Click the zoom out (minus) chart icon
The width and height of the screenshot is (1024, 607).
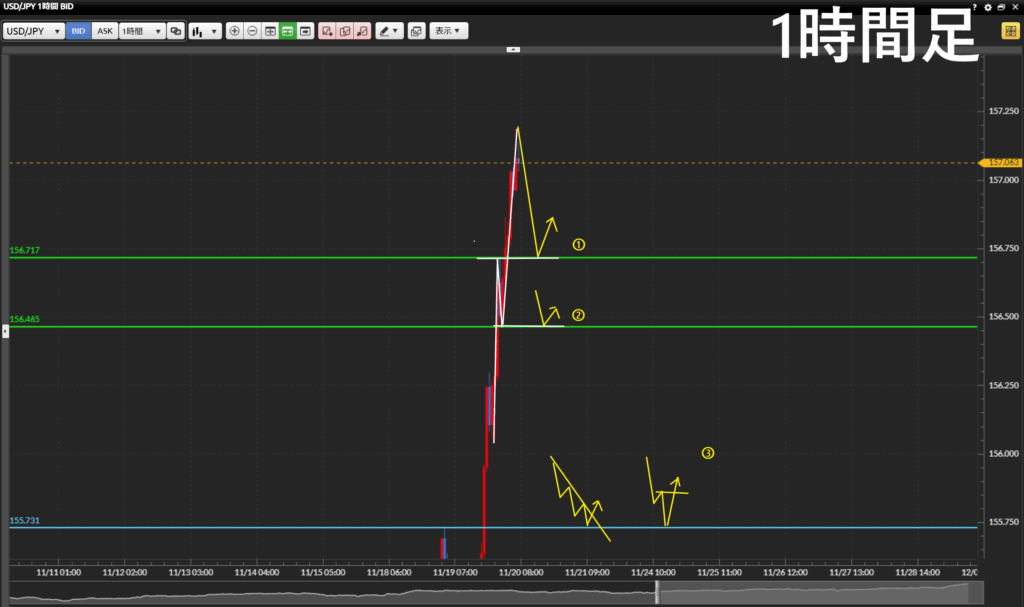252,31
